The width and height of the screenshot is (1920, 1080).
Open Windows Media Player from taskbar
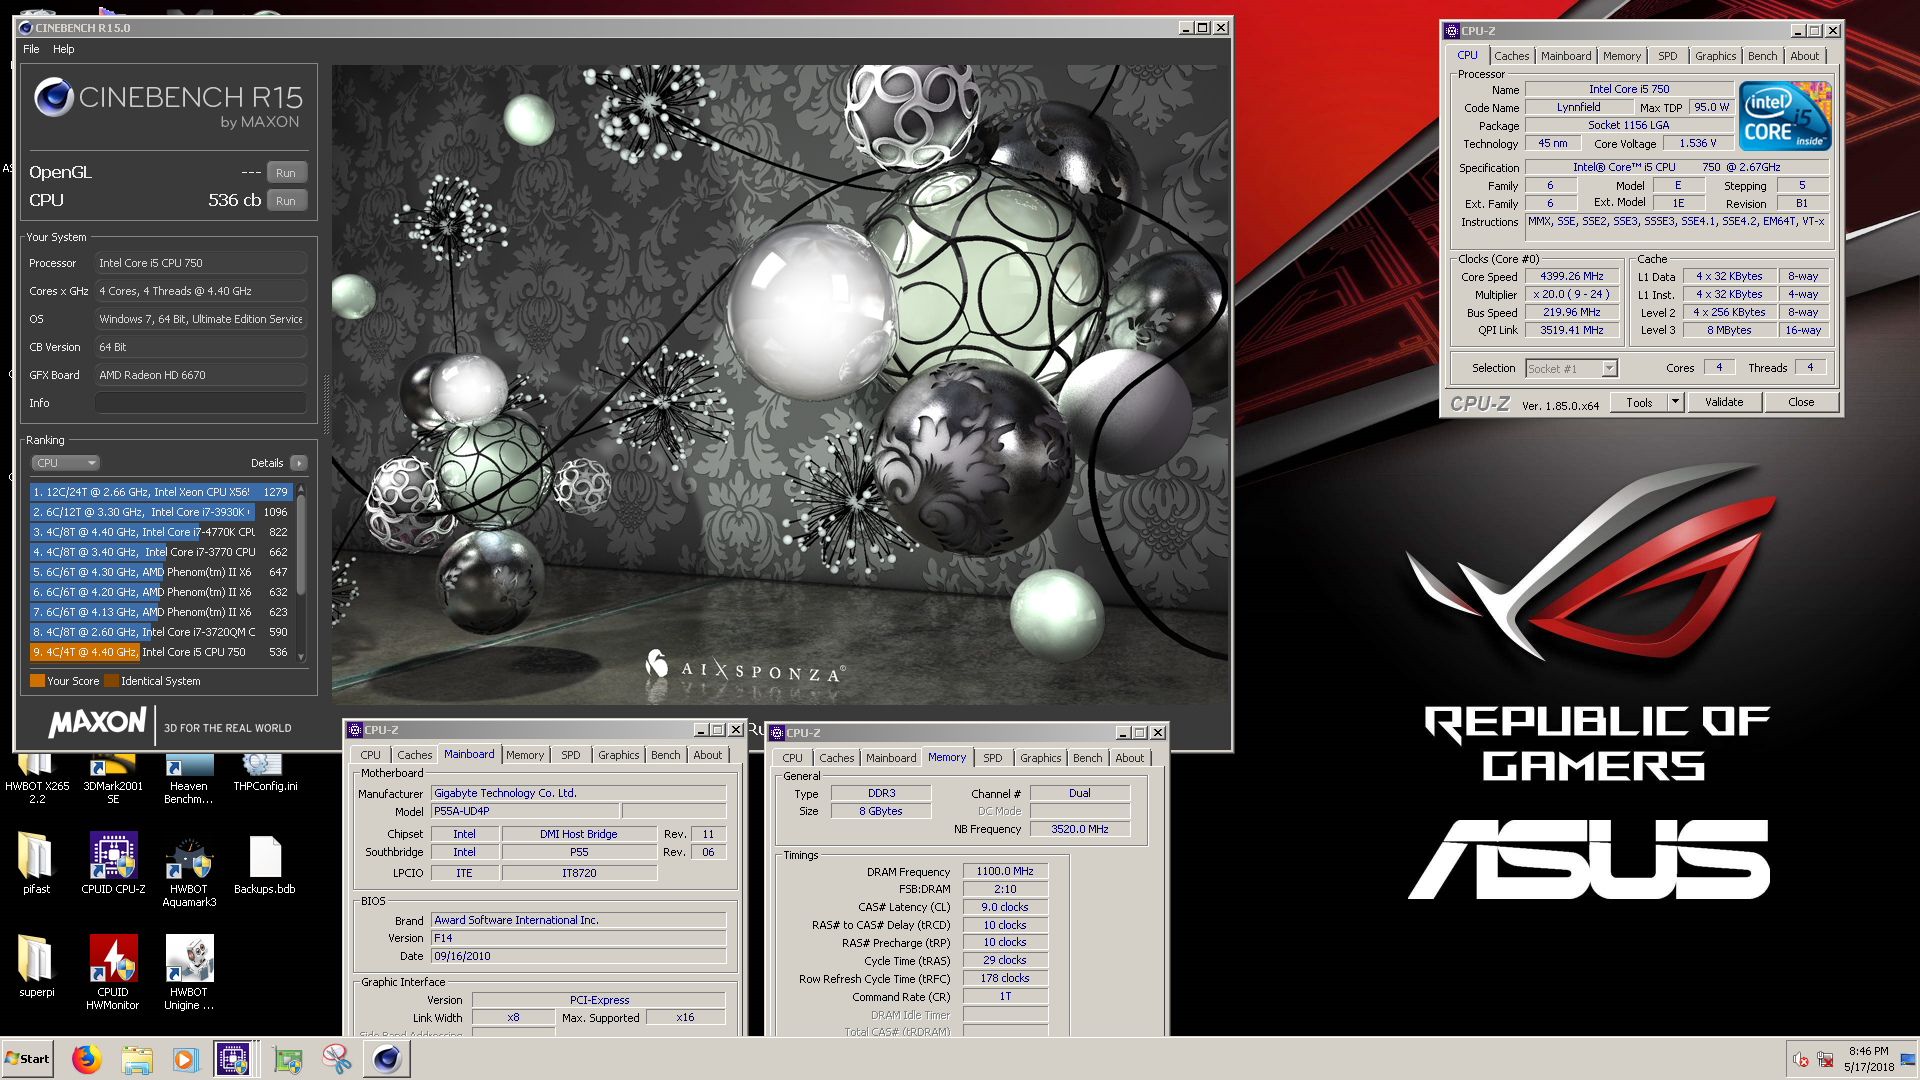(x=185, y=1059)
